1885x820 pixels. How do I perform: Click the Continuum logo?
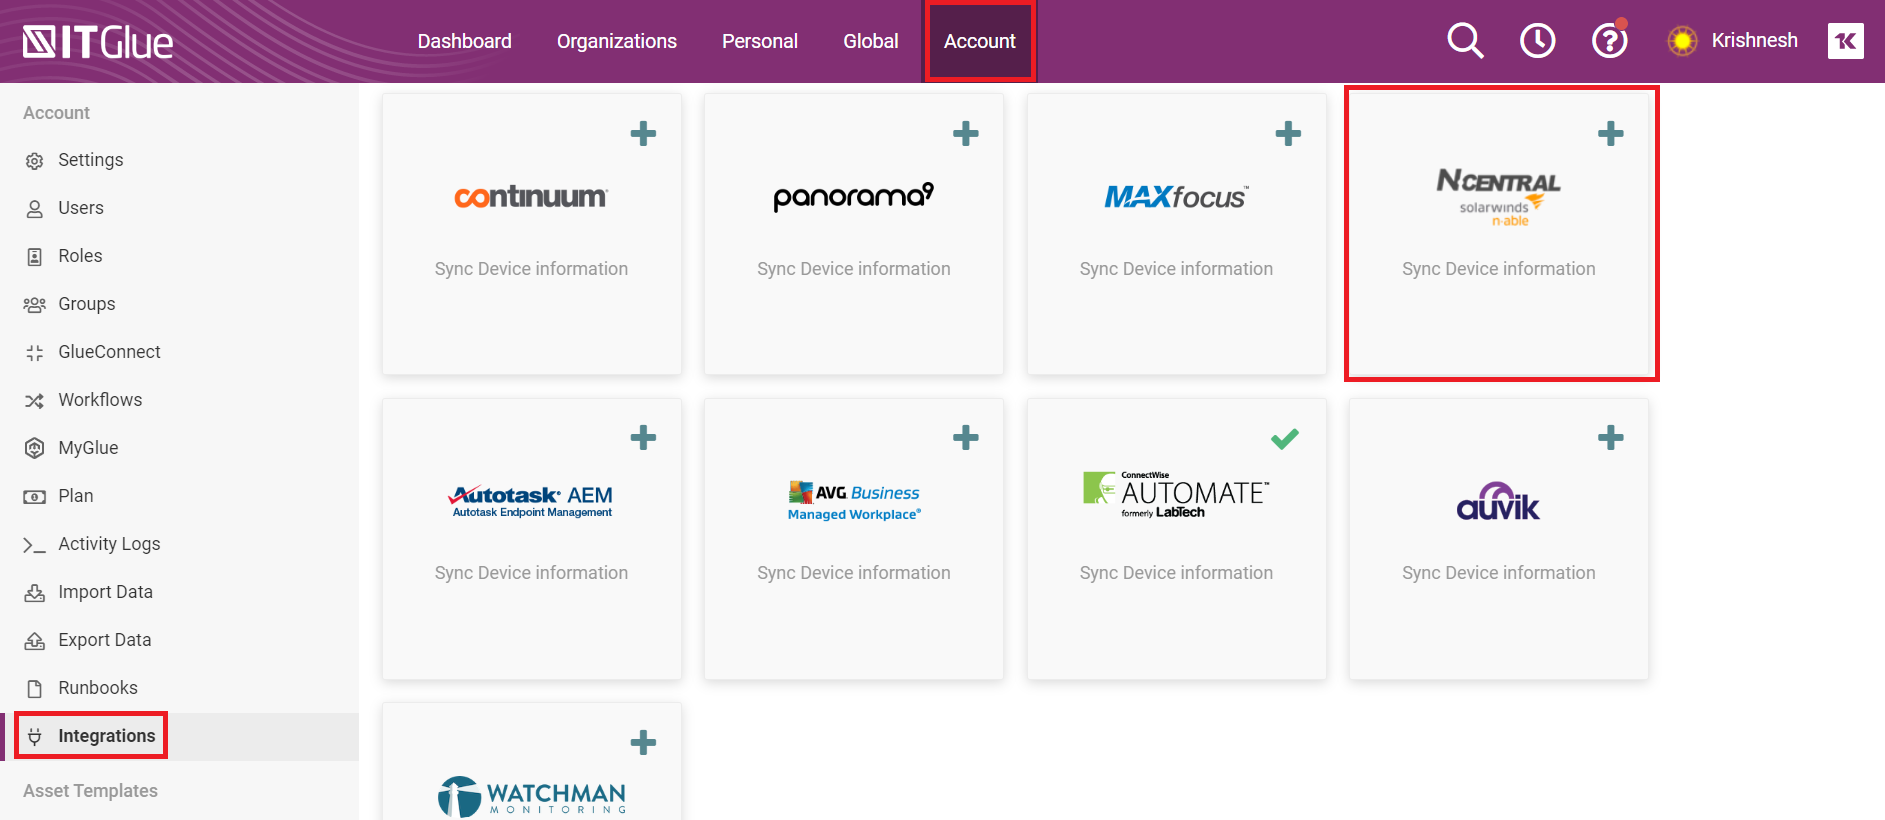point(531,197)
